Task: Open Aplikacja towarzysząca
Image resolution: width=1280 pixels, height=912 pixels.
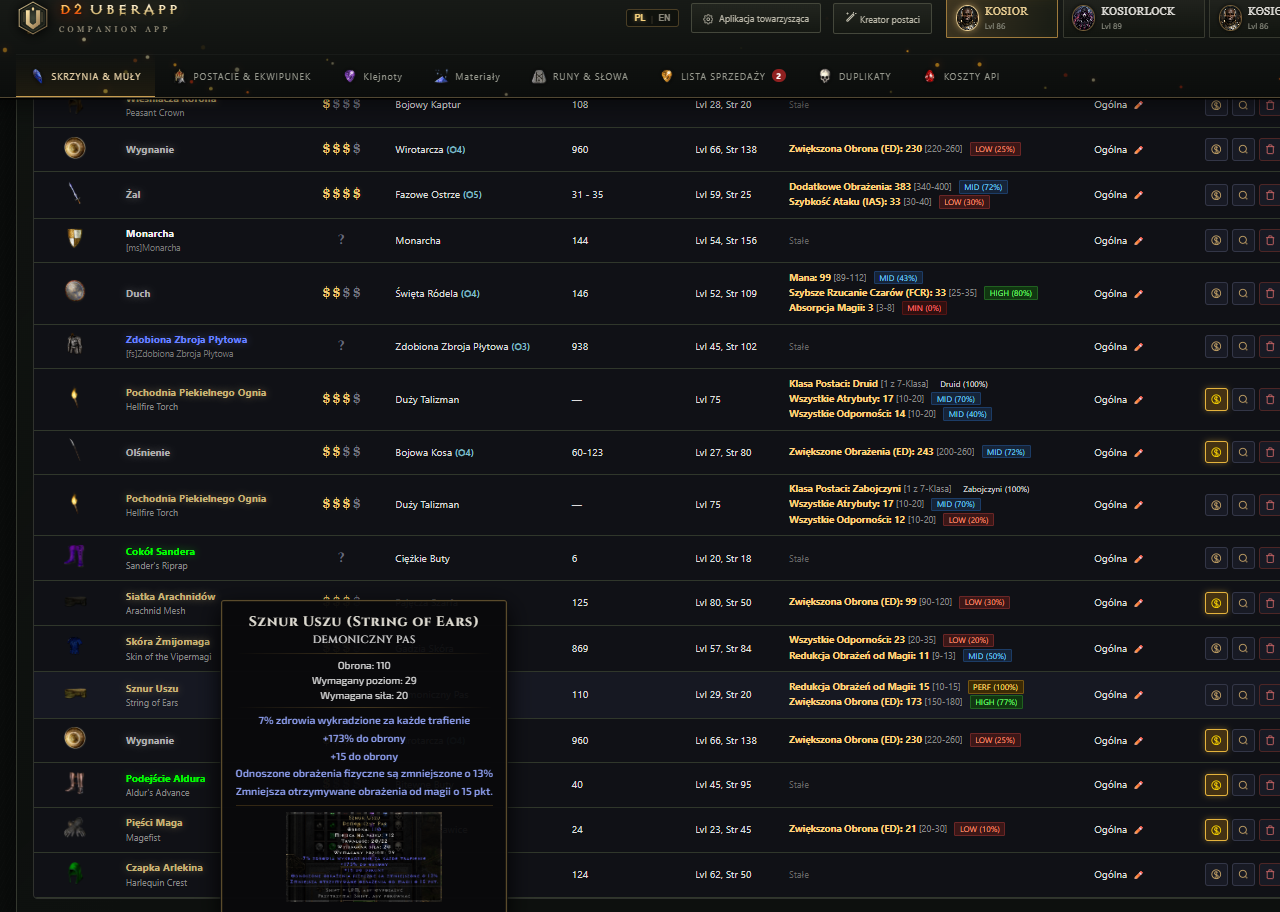Action: 756,18
